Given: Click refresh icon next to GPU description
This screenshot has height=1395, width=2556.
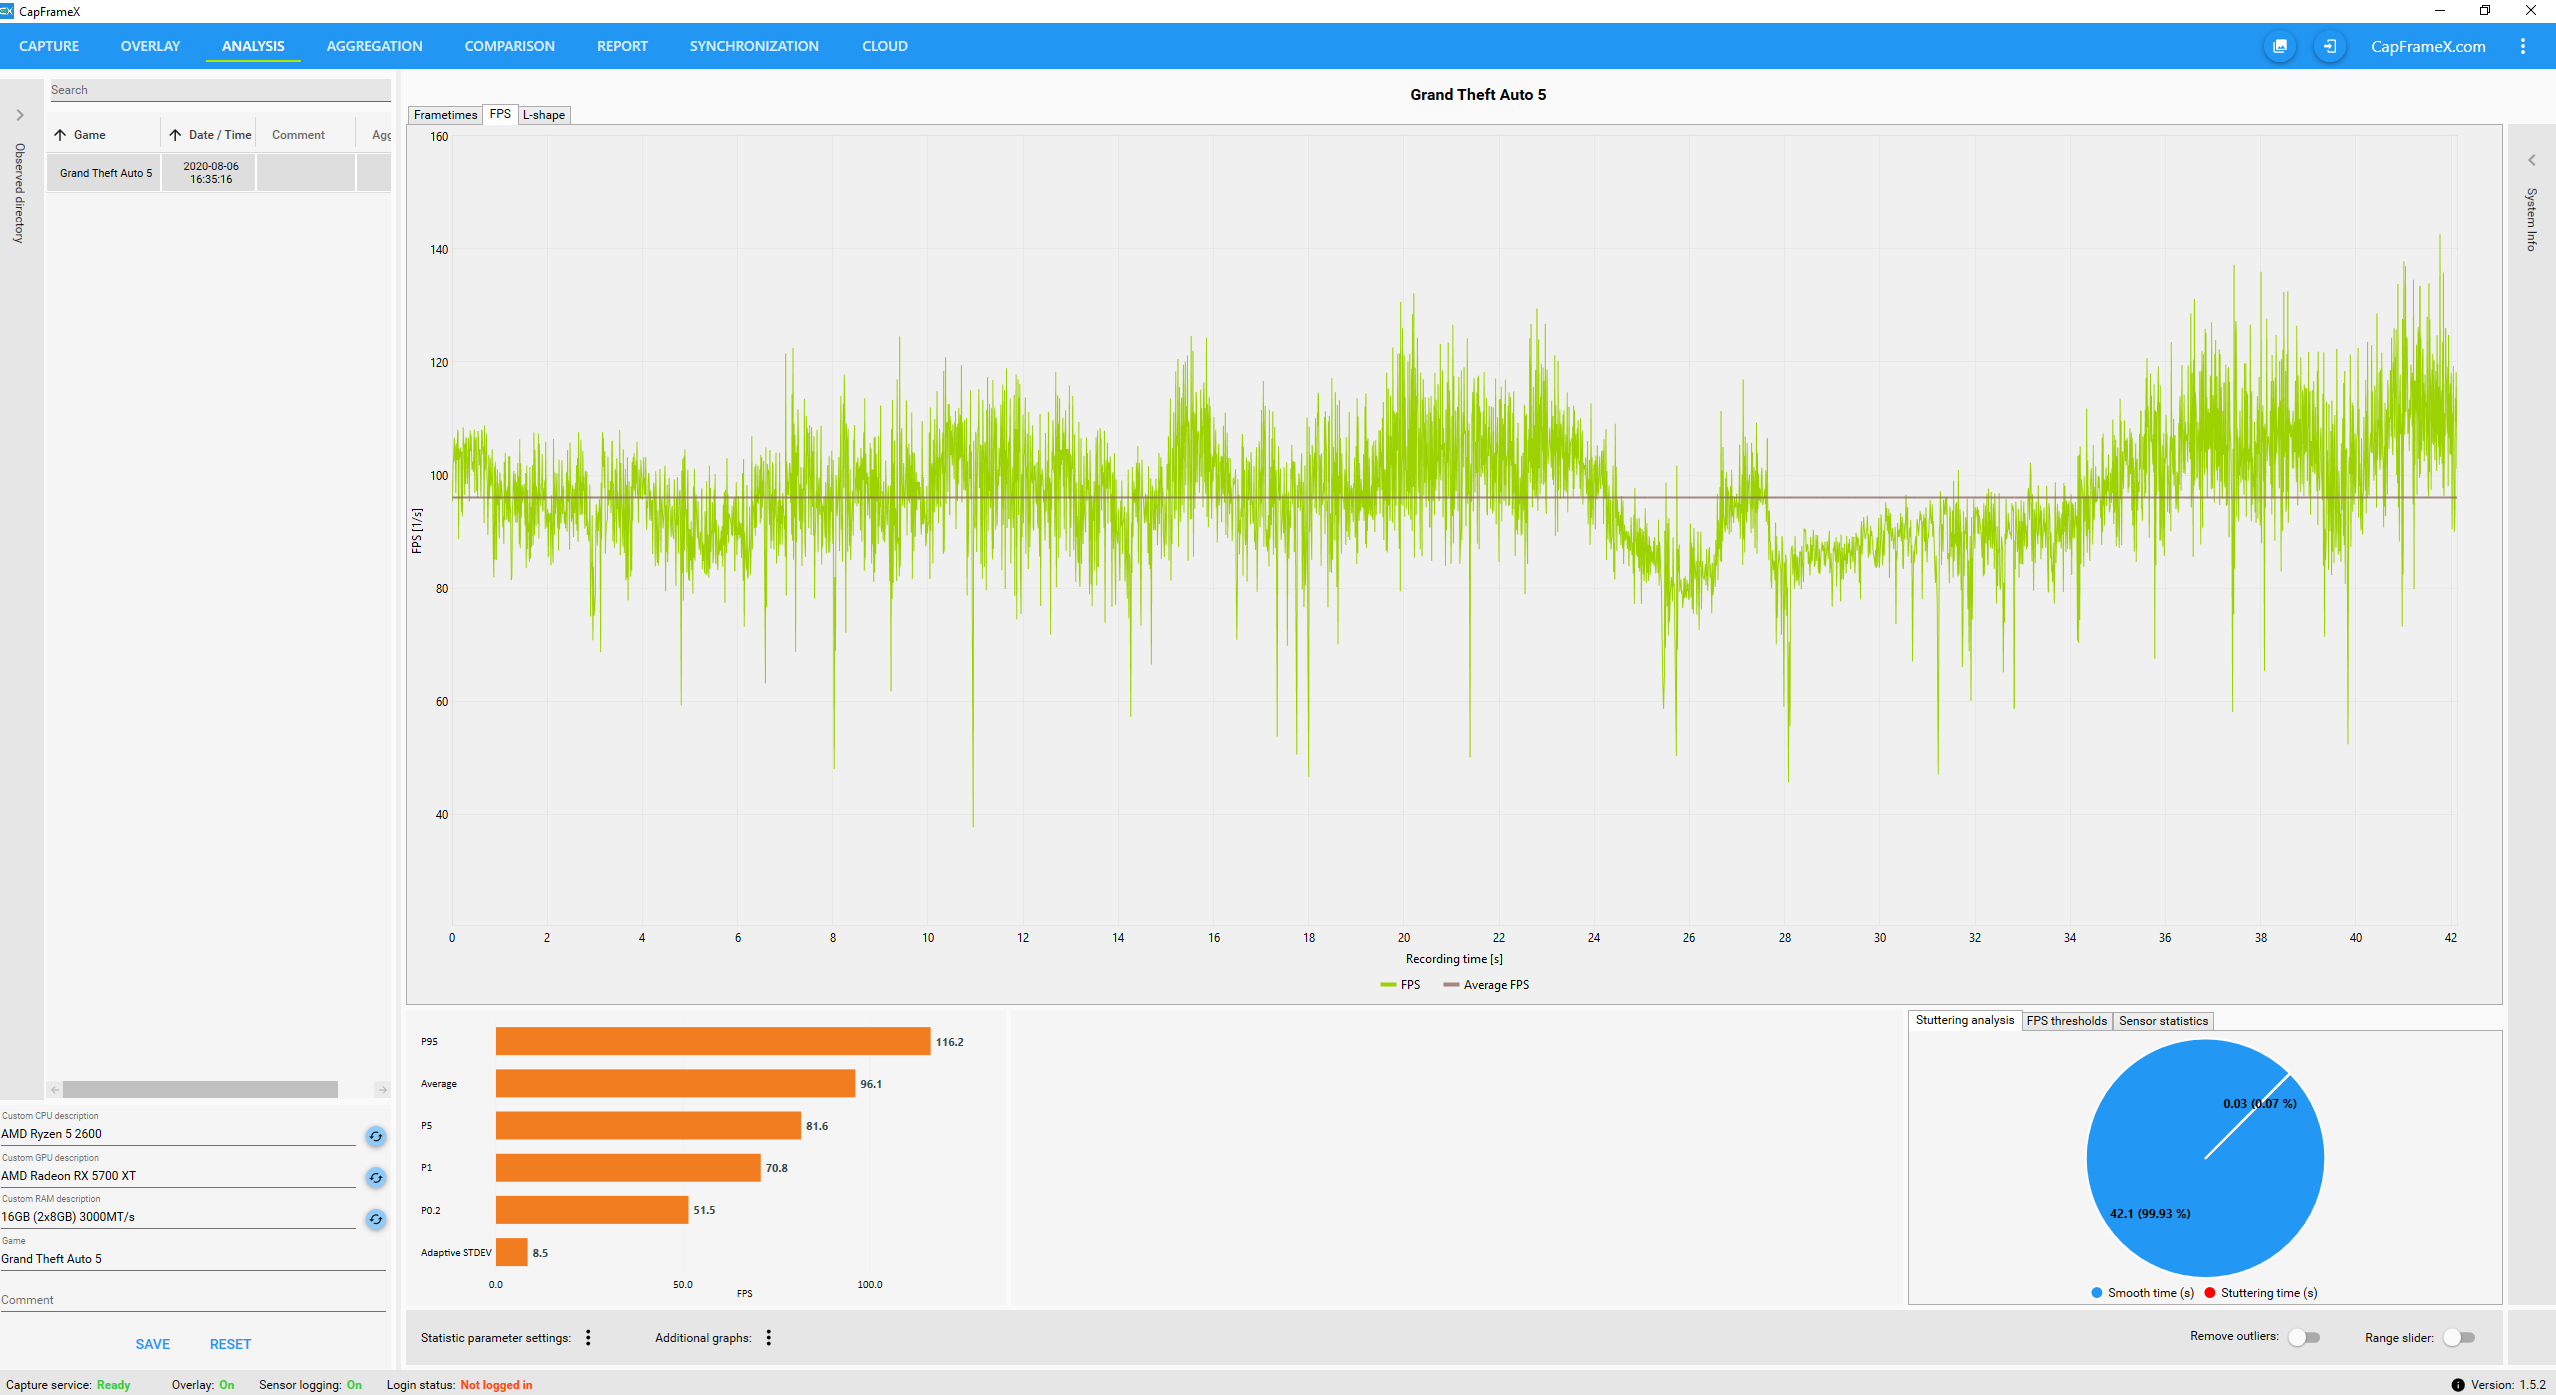Looking at the screenshot, I should [376, 1178].
